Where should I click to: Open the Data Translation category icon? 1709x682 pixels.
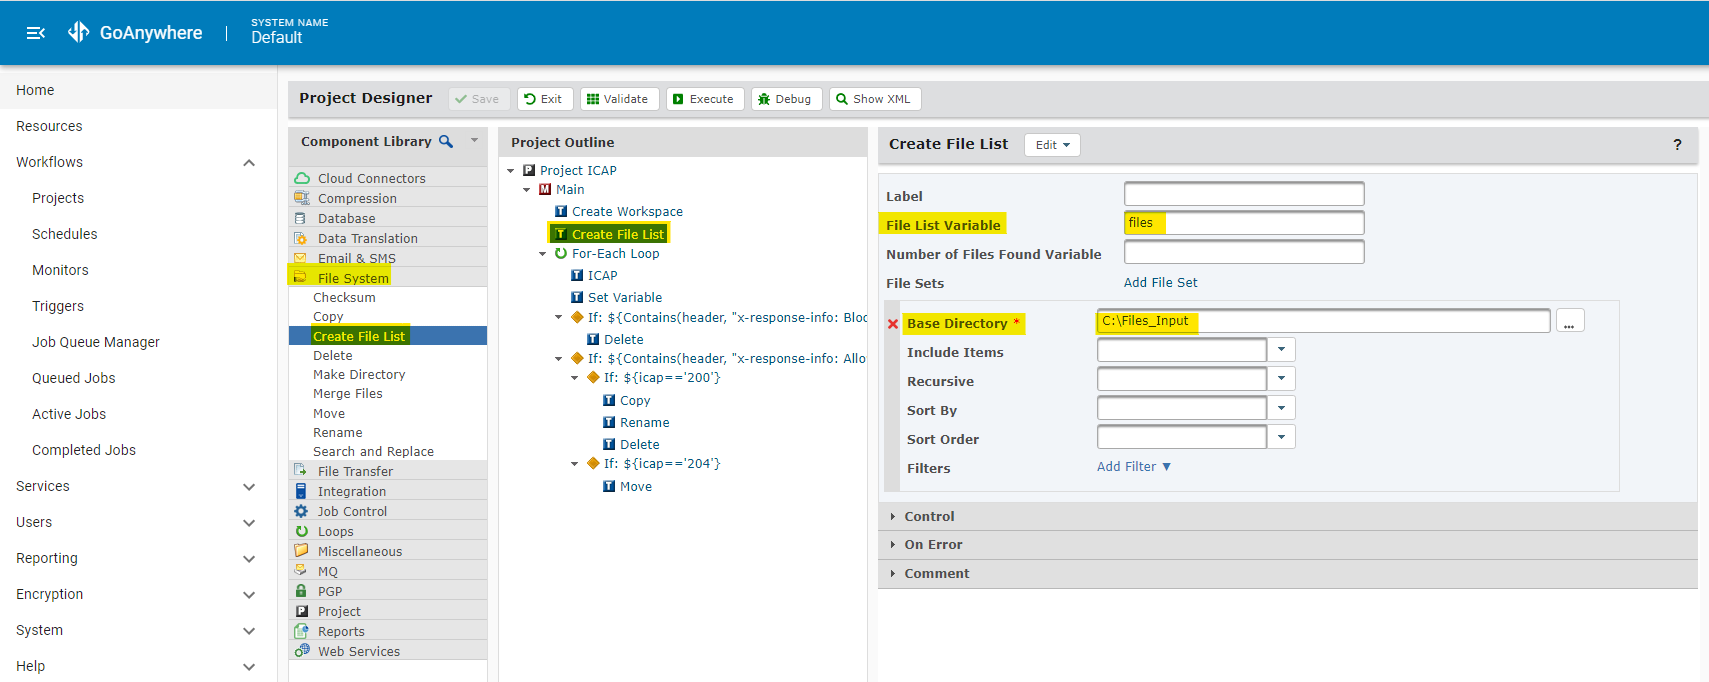(x=301, y=238)
